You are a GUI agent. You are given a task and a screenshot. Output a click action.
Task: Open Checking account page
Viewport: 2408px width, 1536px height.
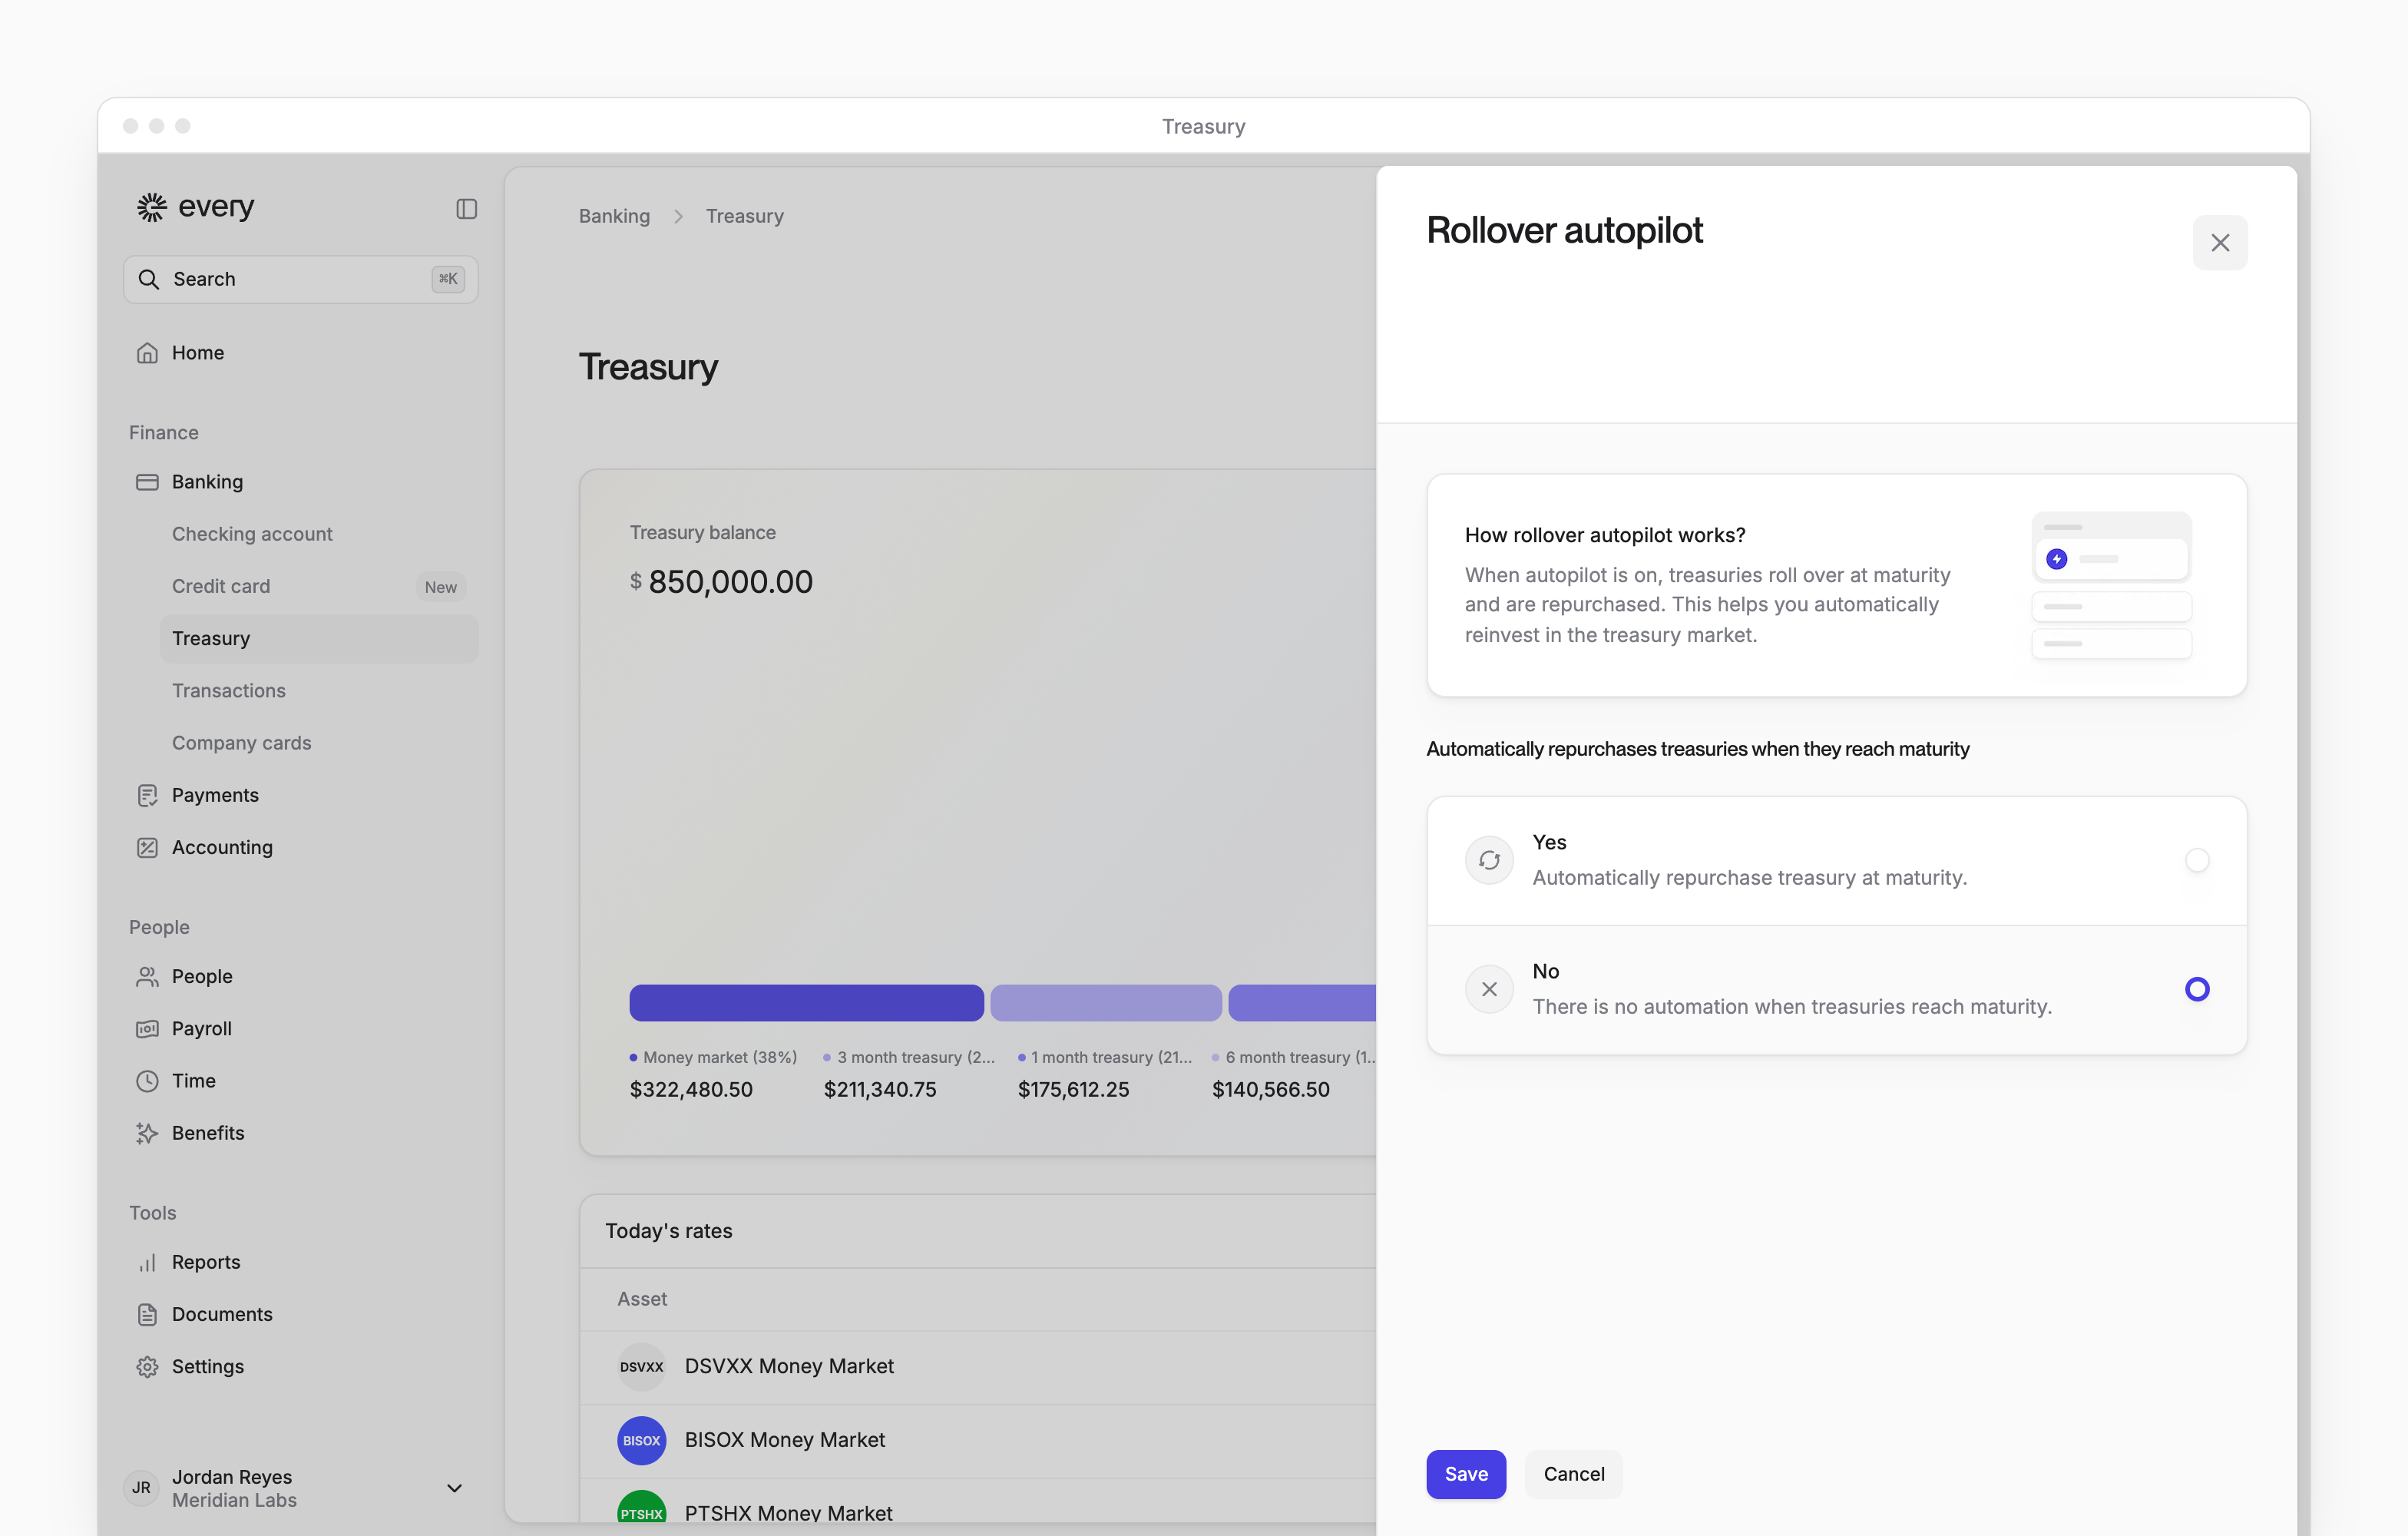pyautogui.click(x=319, y=534)
